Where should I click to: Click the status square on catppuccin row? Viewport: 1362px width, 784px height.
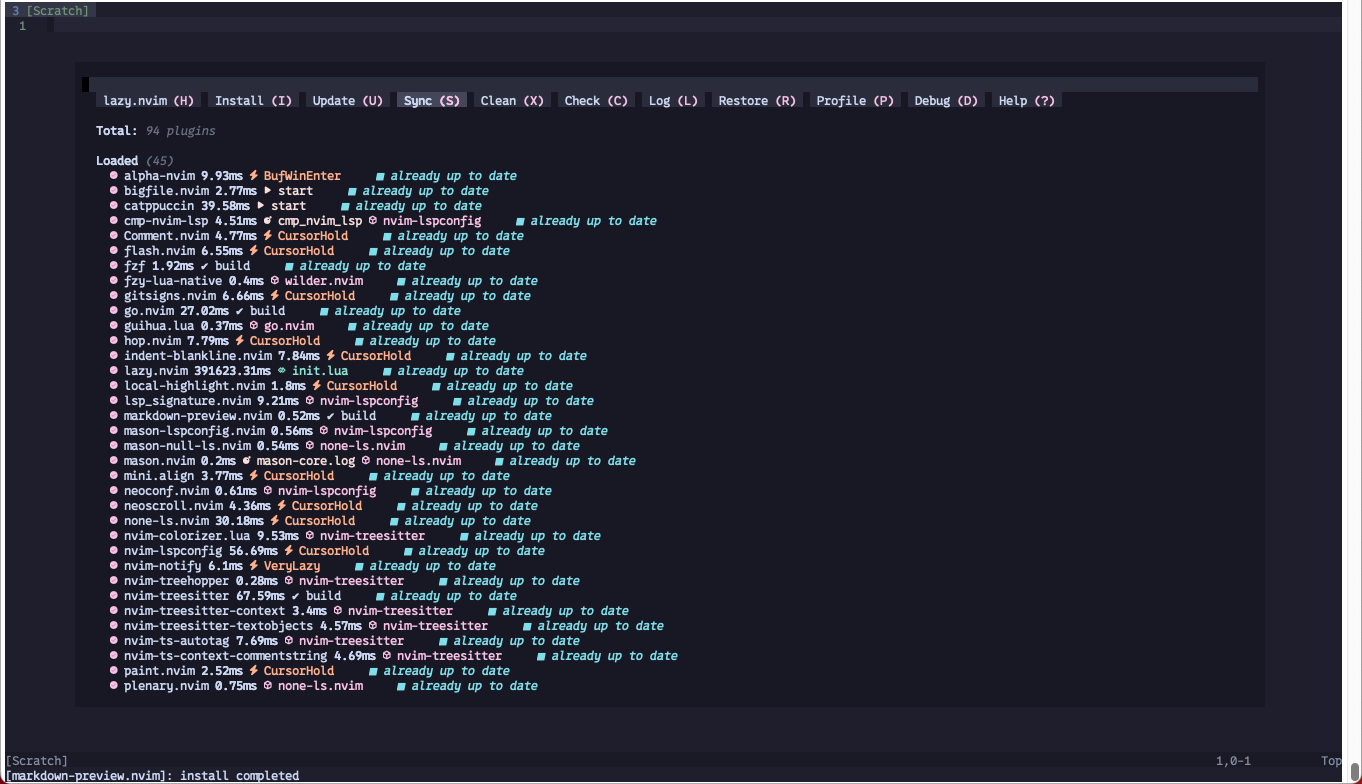tap(345, 206)
